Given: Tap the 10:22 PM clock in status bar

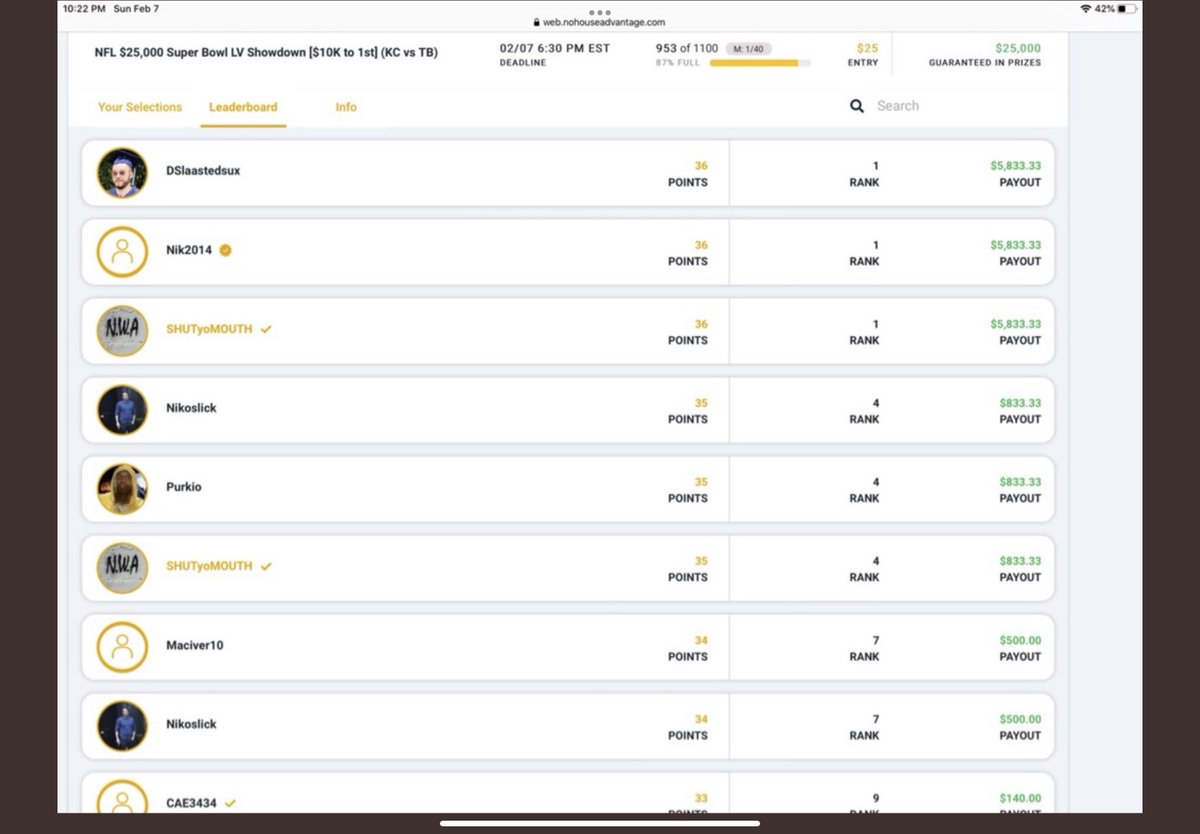Looking at the screenshot, I should click(x=84, y=9).
